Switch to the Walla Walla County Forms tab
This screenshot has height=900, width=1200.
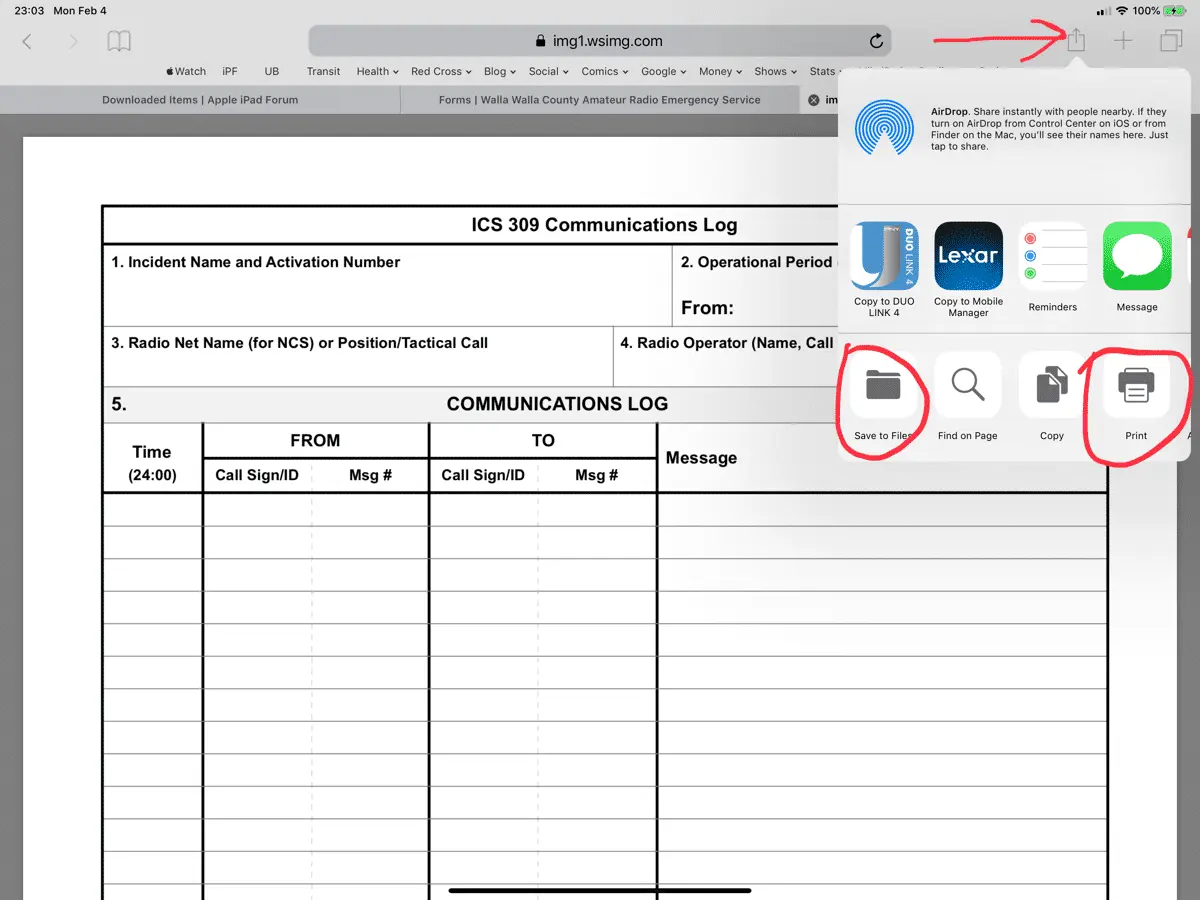[599, 100]
